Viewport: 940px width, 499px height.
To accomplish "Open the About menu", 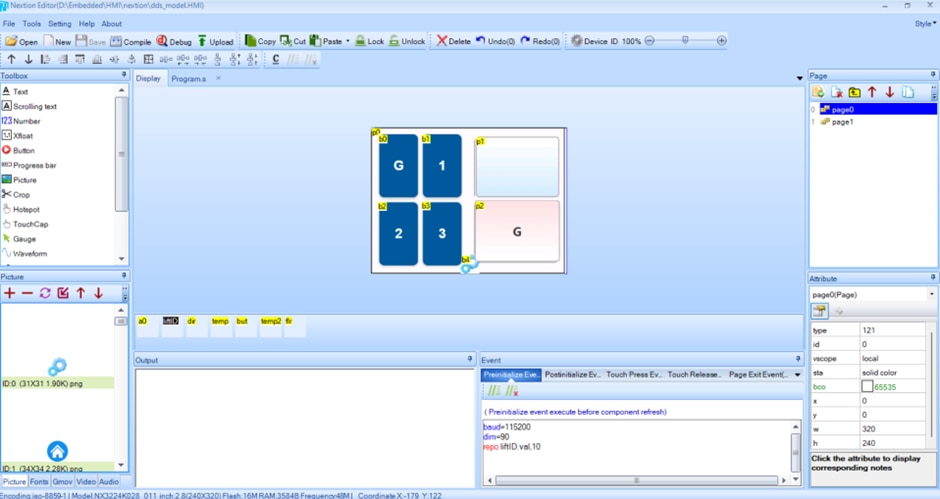I will [x=112, y=23].
